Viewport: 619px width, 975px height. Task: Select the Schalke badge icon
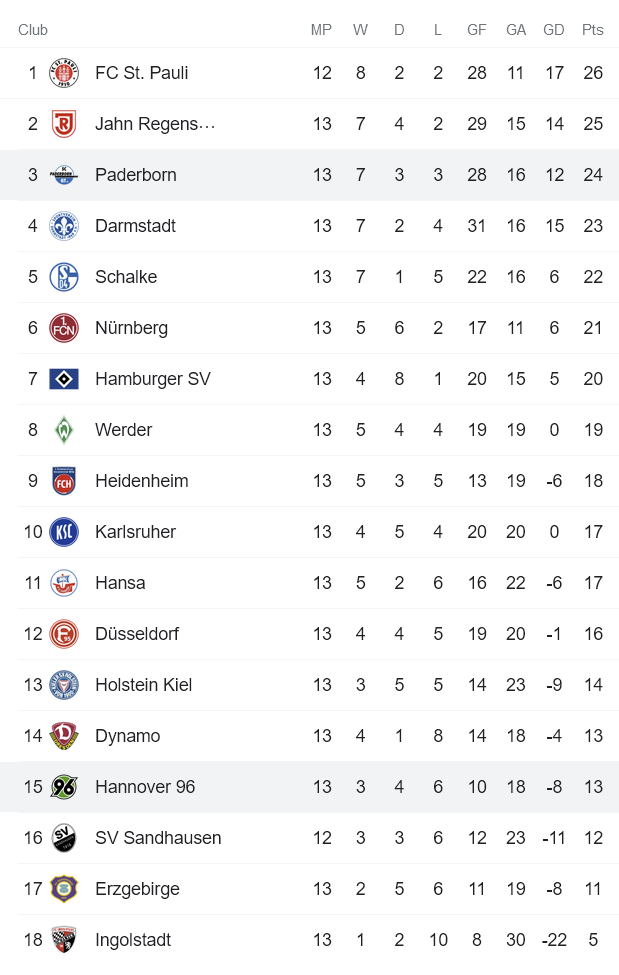[x=63, y=277]
